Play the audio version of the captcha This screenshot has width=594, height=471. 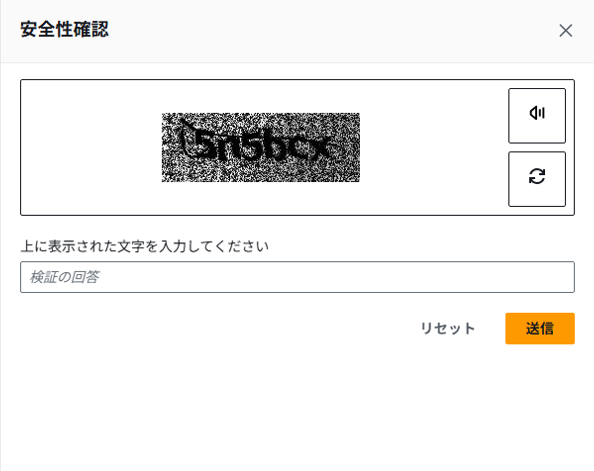coord(537,116)
